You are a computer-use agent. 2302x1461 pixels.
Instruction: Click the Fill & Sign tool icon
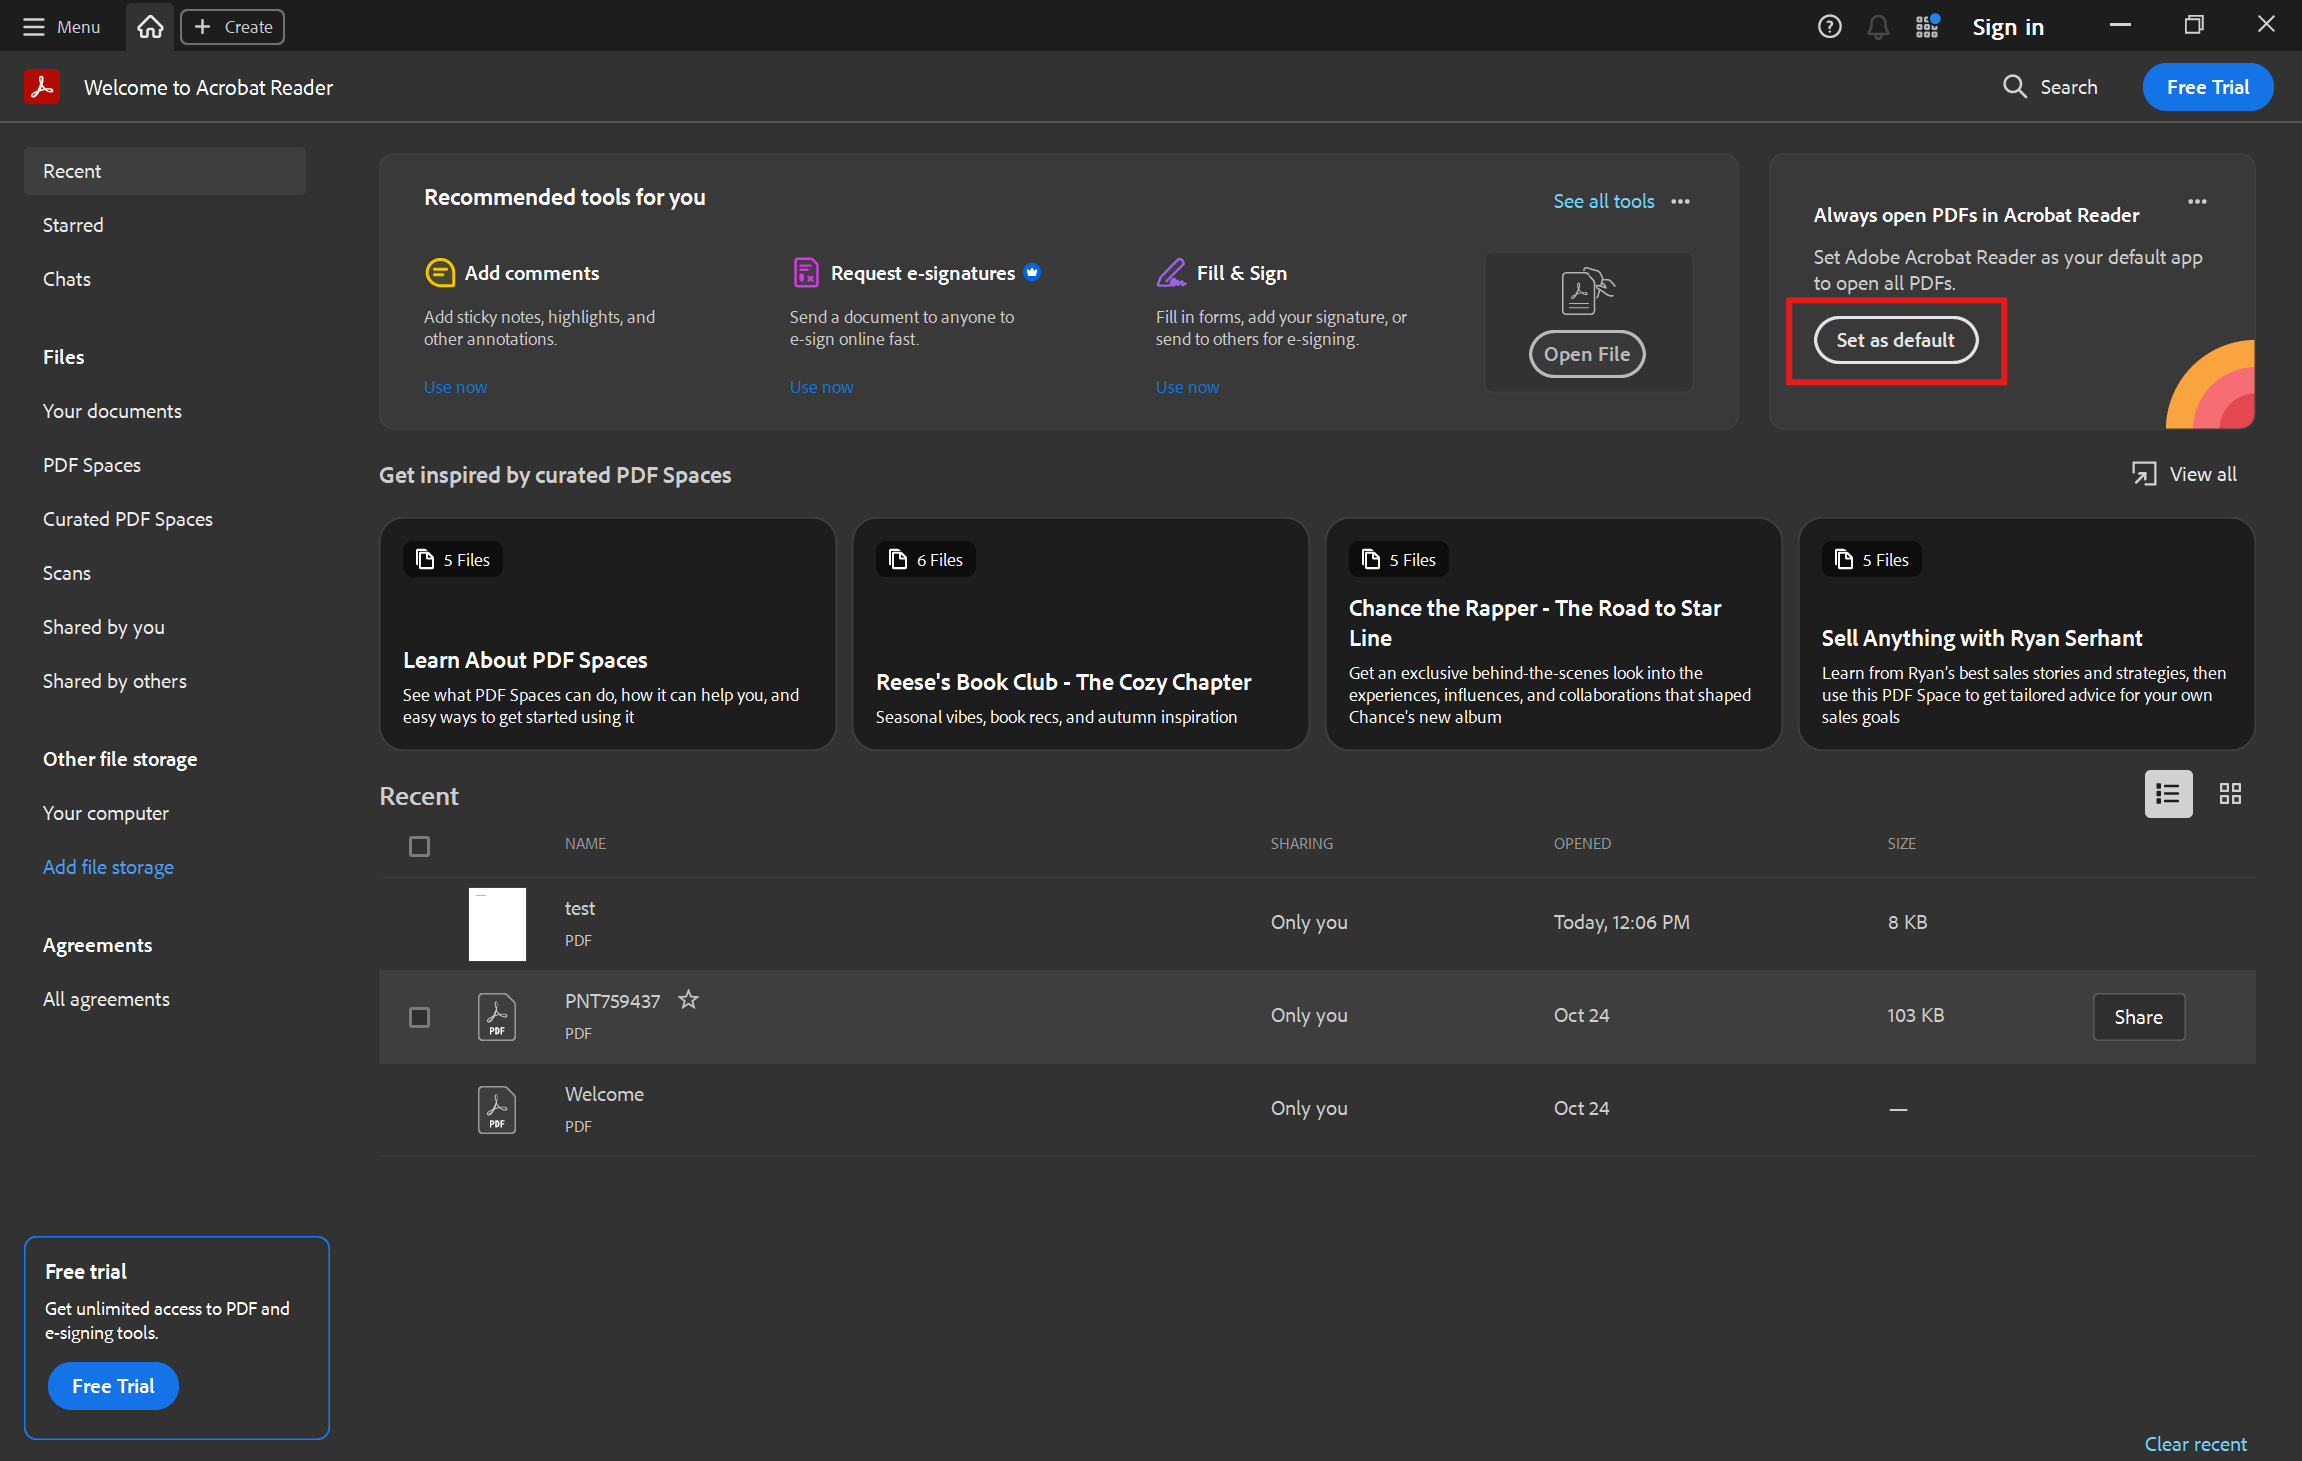tap(1171, 273)
